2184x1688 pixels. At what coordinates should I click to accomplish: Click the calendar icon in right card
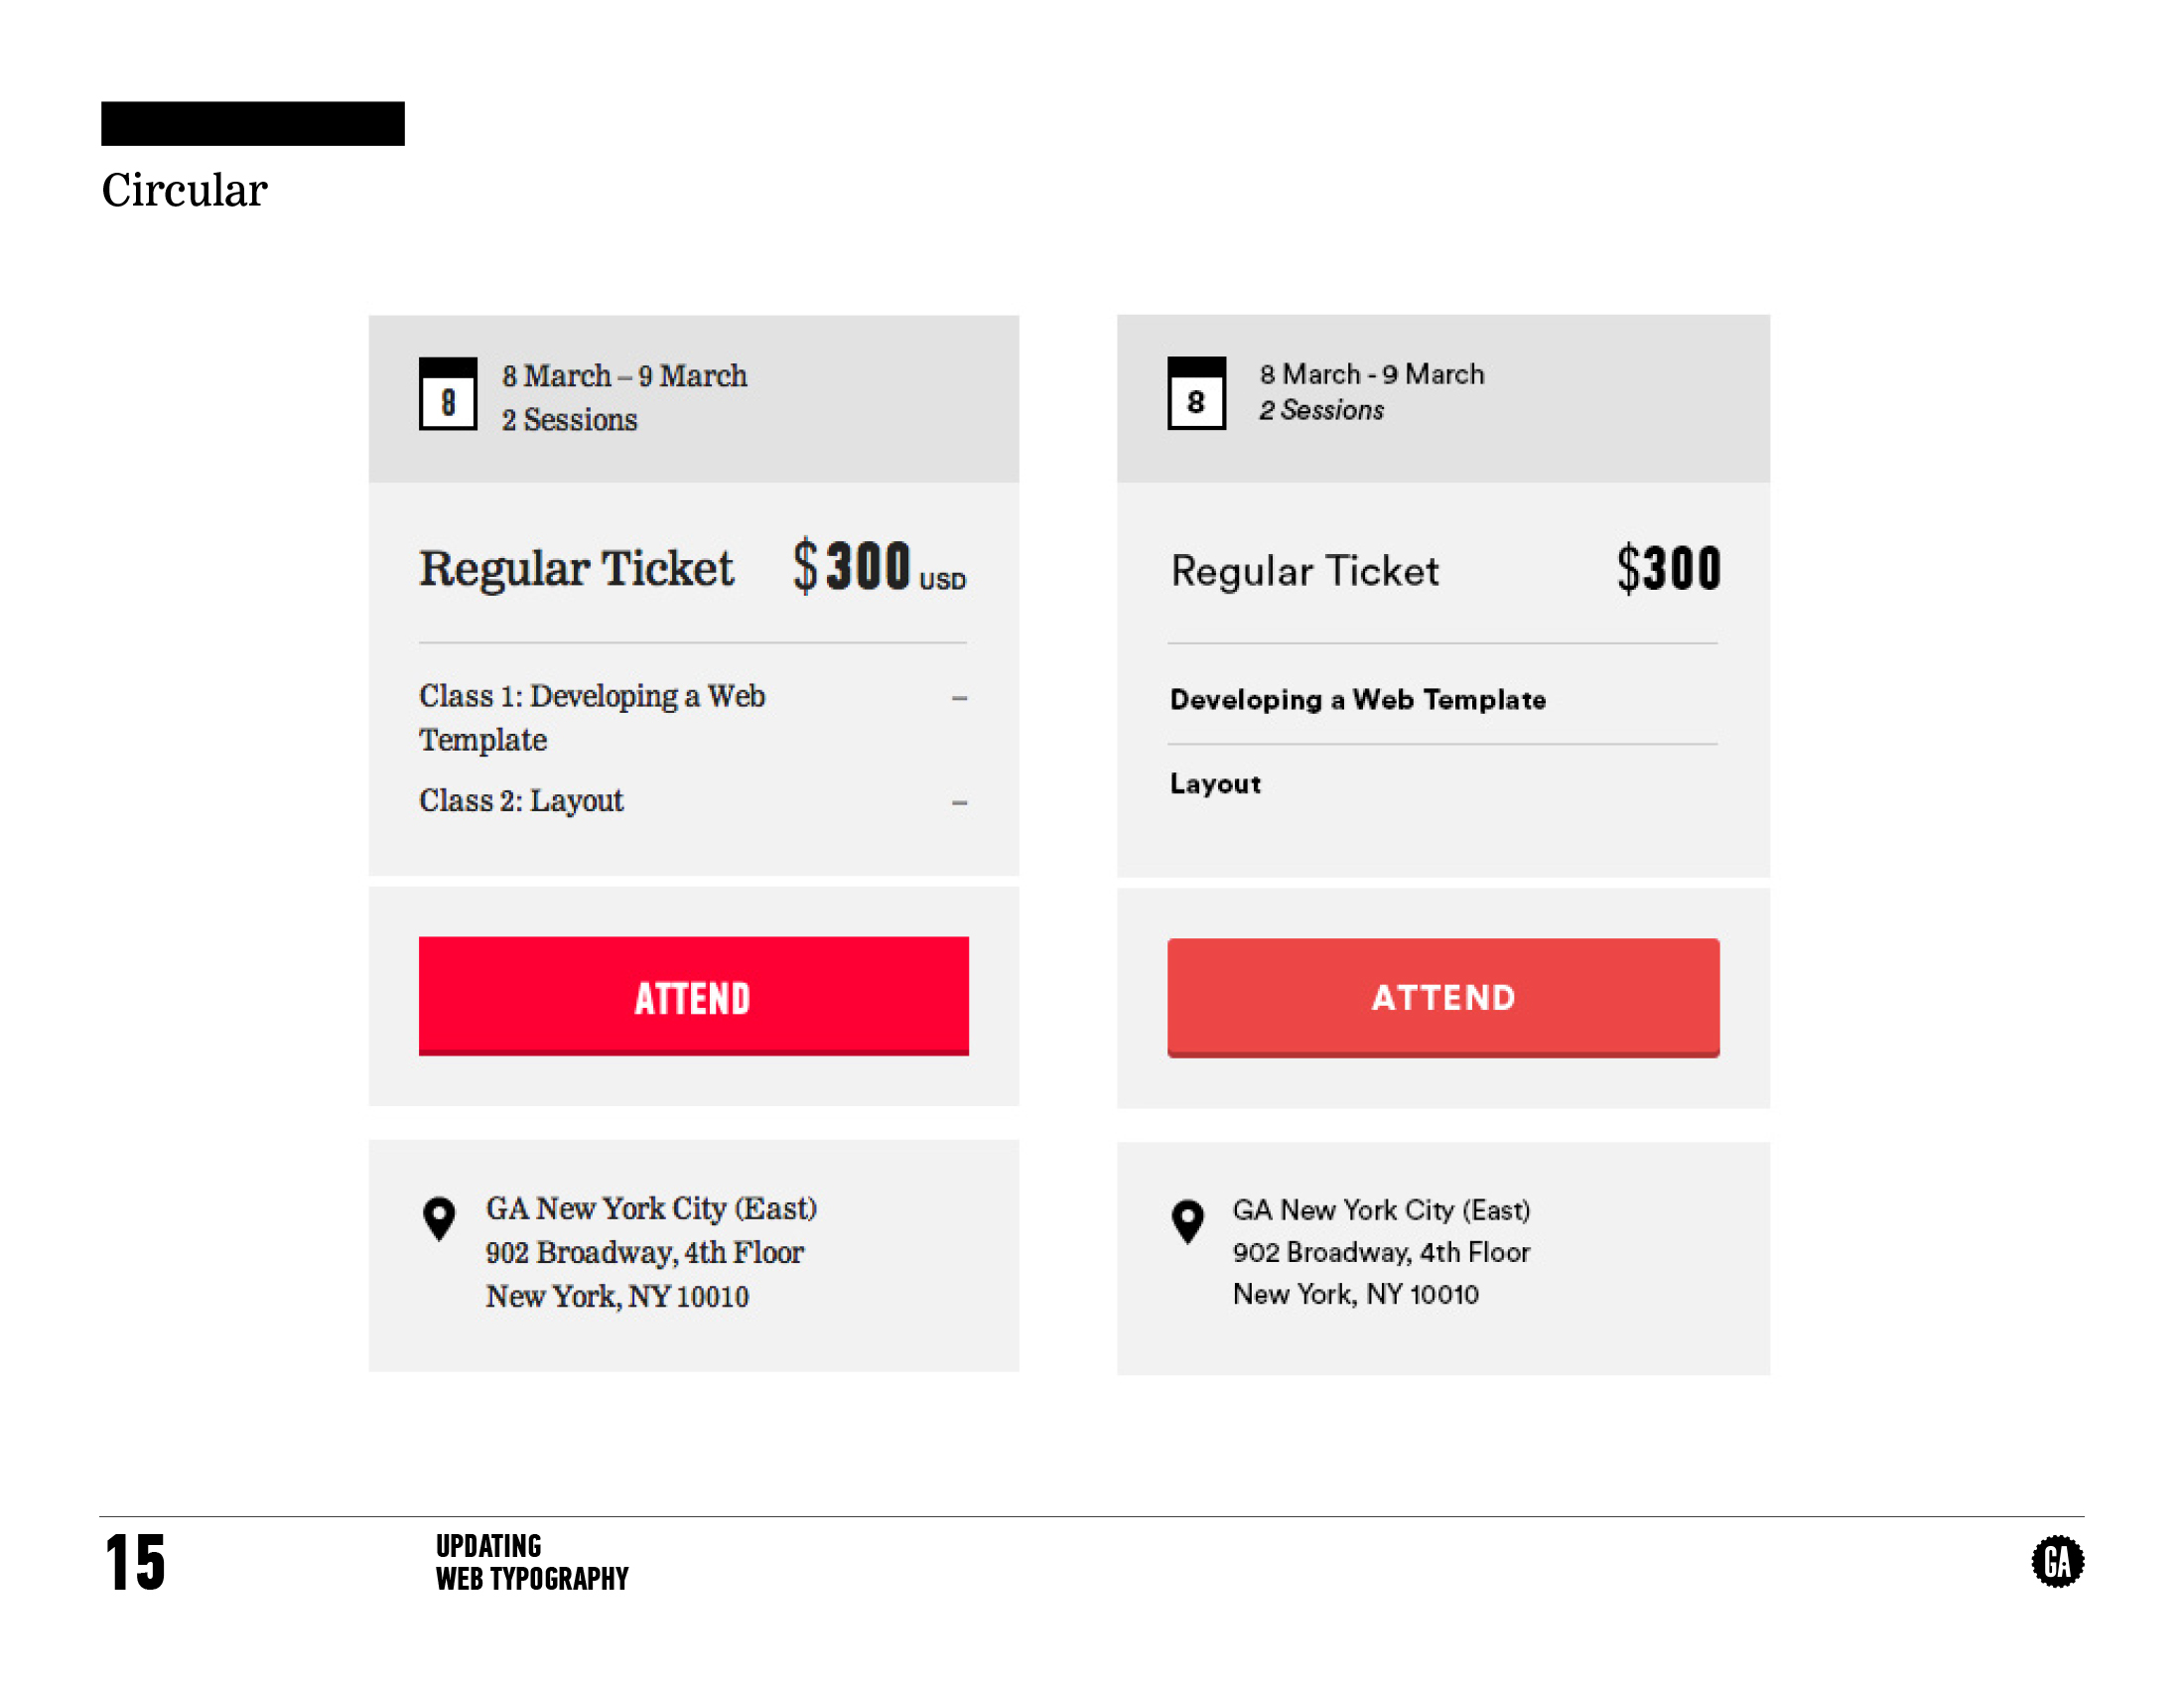[1196, 393]
